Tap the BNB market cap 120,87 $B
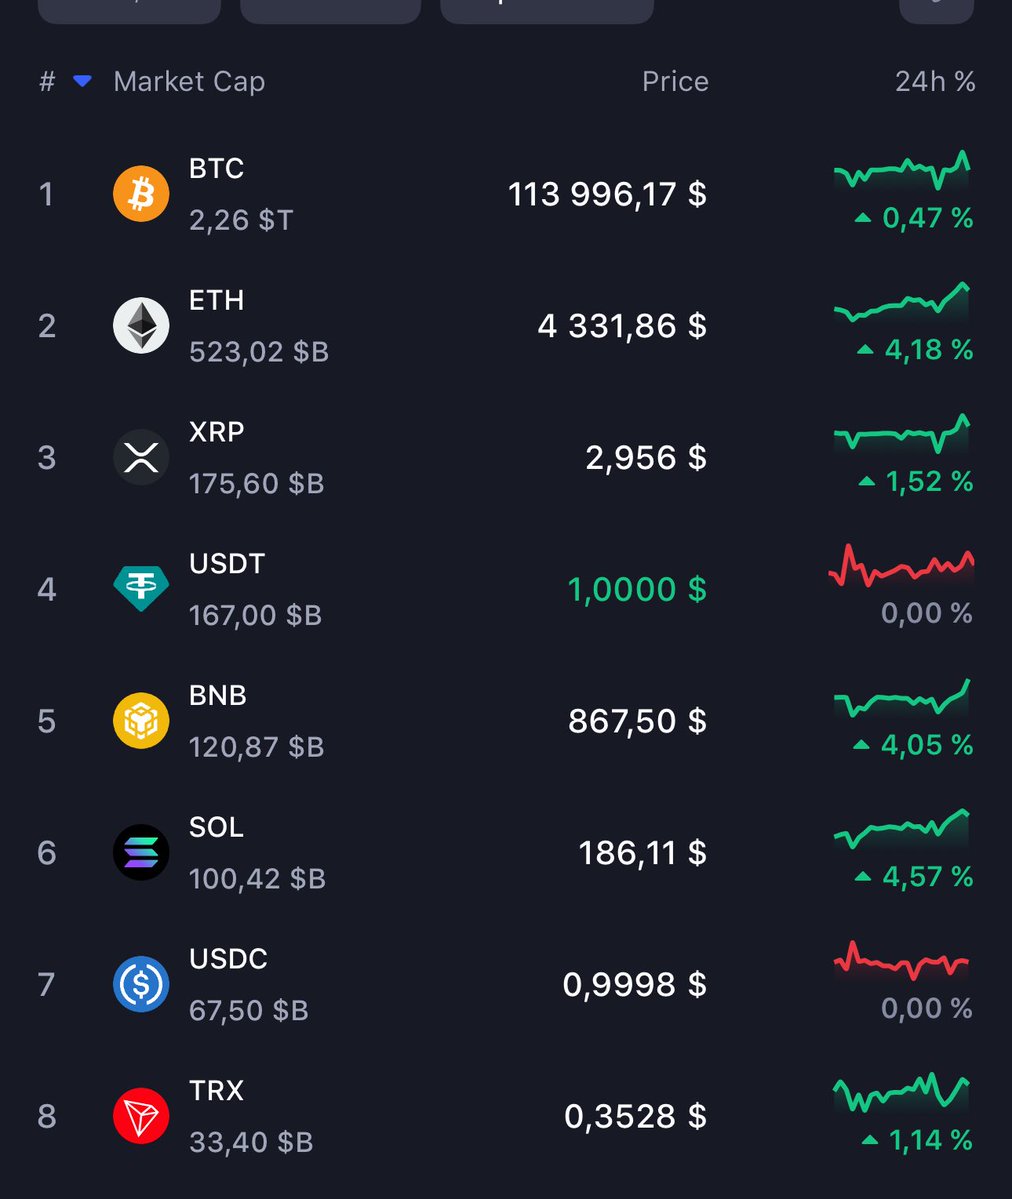 point(256,747)
